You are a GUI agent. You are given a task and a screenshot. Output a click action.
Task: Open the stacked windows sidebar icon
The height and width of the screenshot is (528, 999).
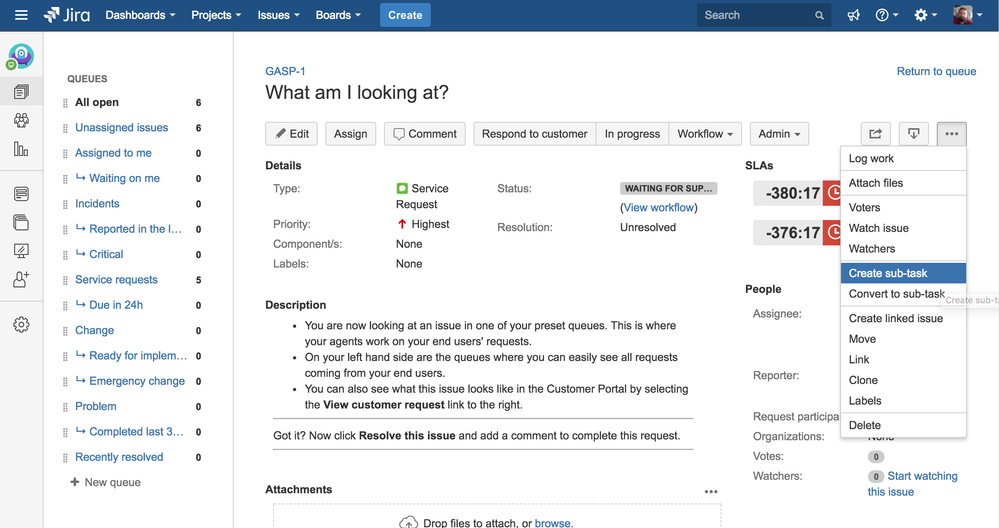click(x=21, y=222)
